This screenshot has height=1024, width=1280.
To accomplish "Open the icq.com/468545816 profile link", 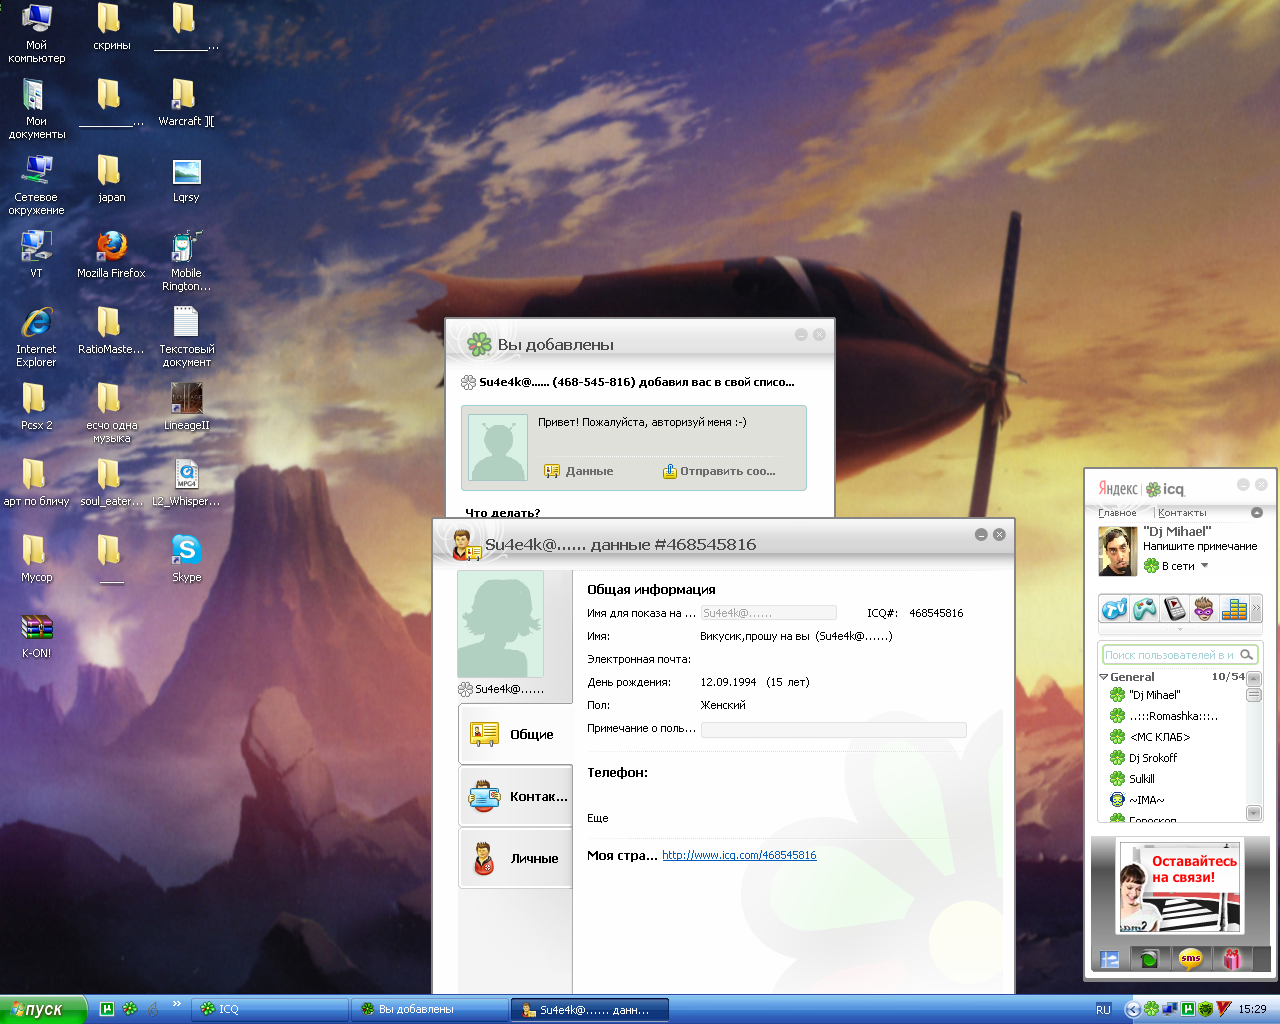I will click(x=739, y=855).
